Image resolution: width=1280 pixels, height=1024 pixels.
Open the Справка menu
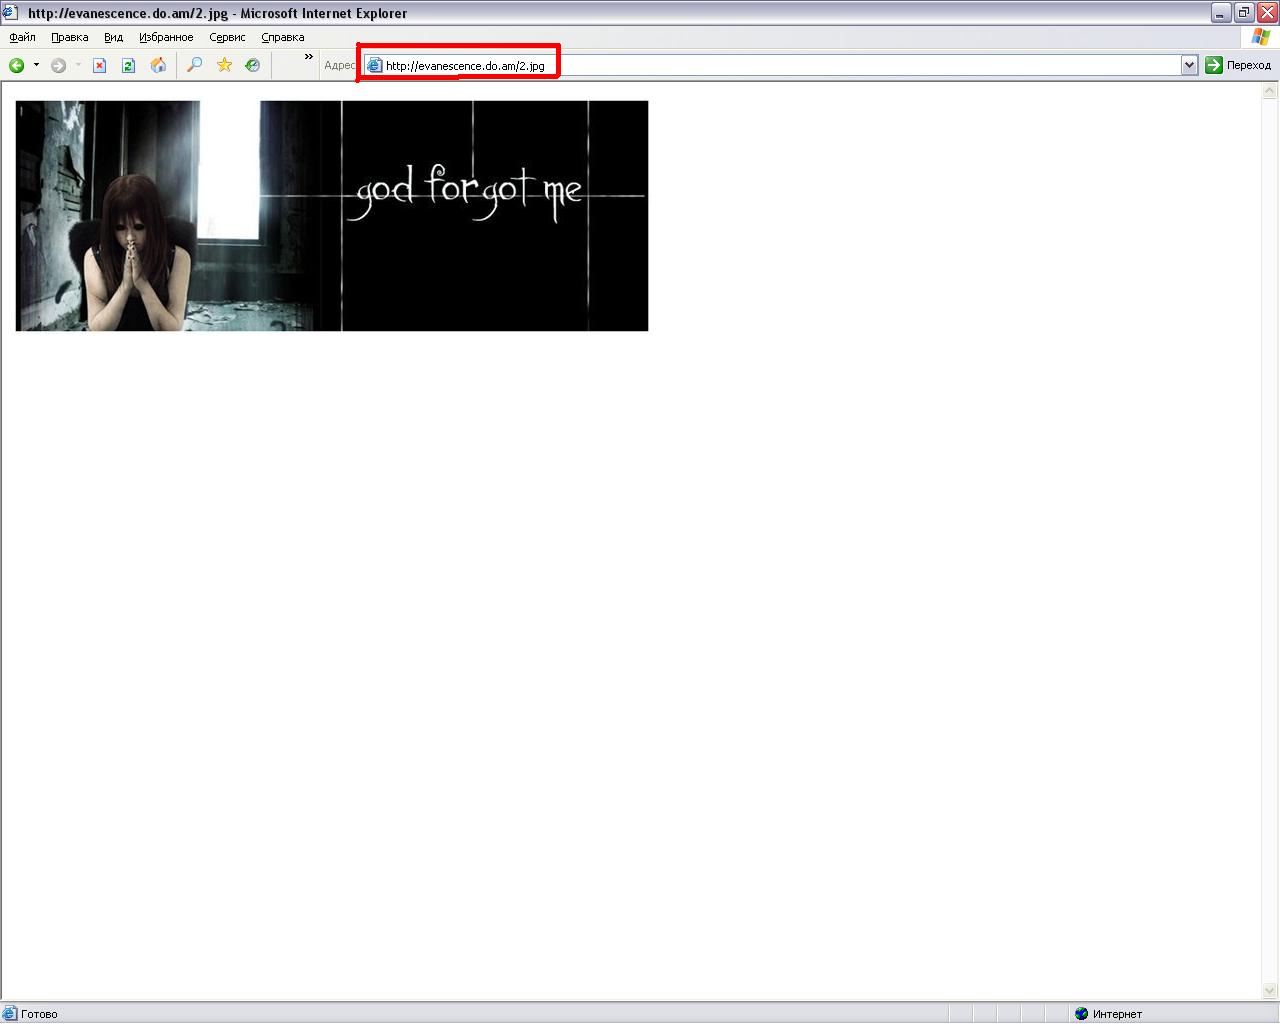click(x=283, y=37)
